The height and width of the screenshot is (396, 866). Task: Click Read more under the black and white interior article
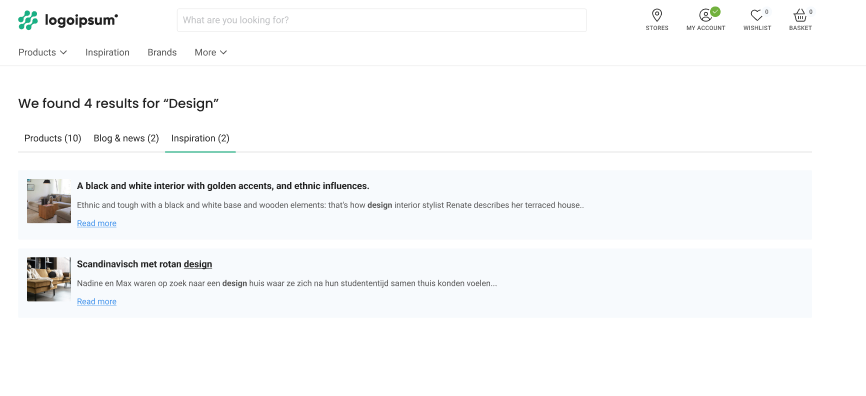(x=97, y=223)
